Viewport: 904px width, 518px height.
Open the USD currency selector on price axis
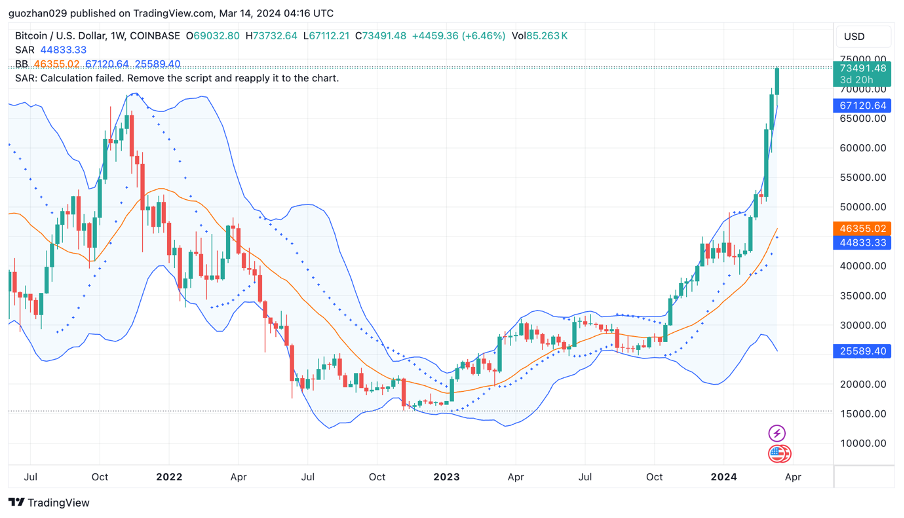point(854,36)
